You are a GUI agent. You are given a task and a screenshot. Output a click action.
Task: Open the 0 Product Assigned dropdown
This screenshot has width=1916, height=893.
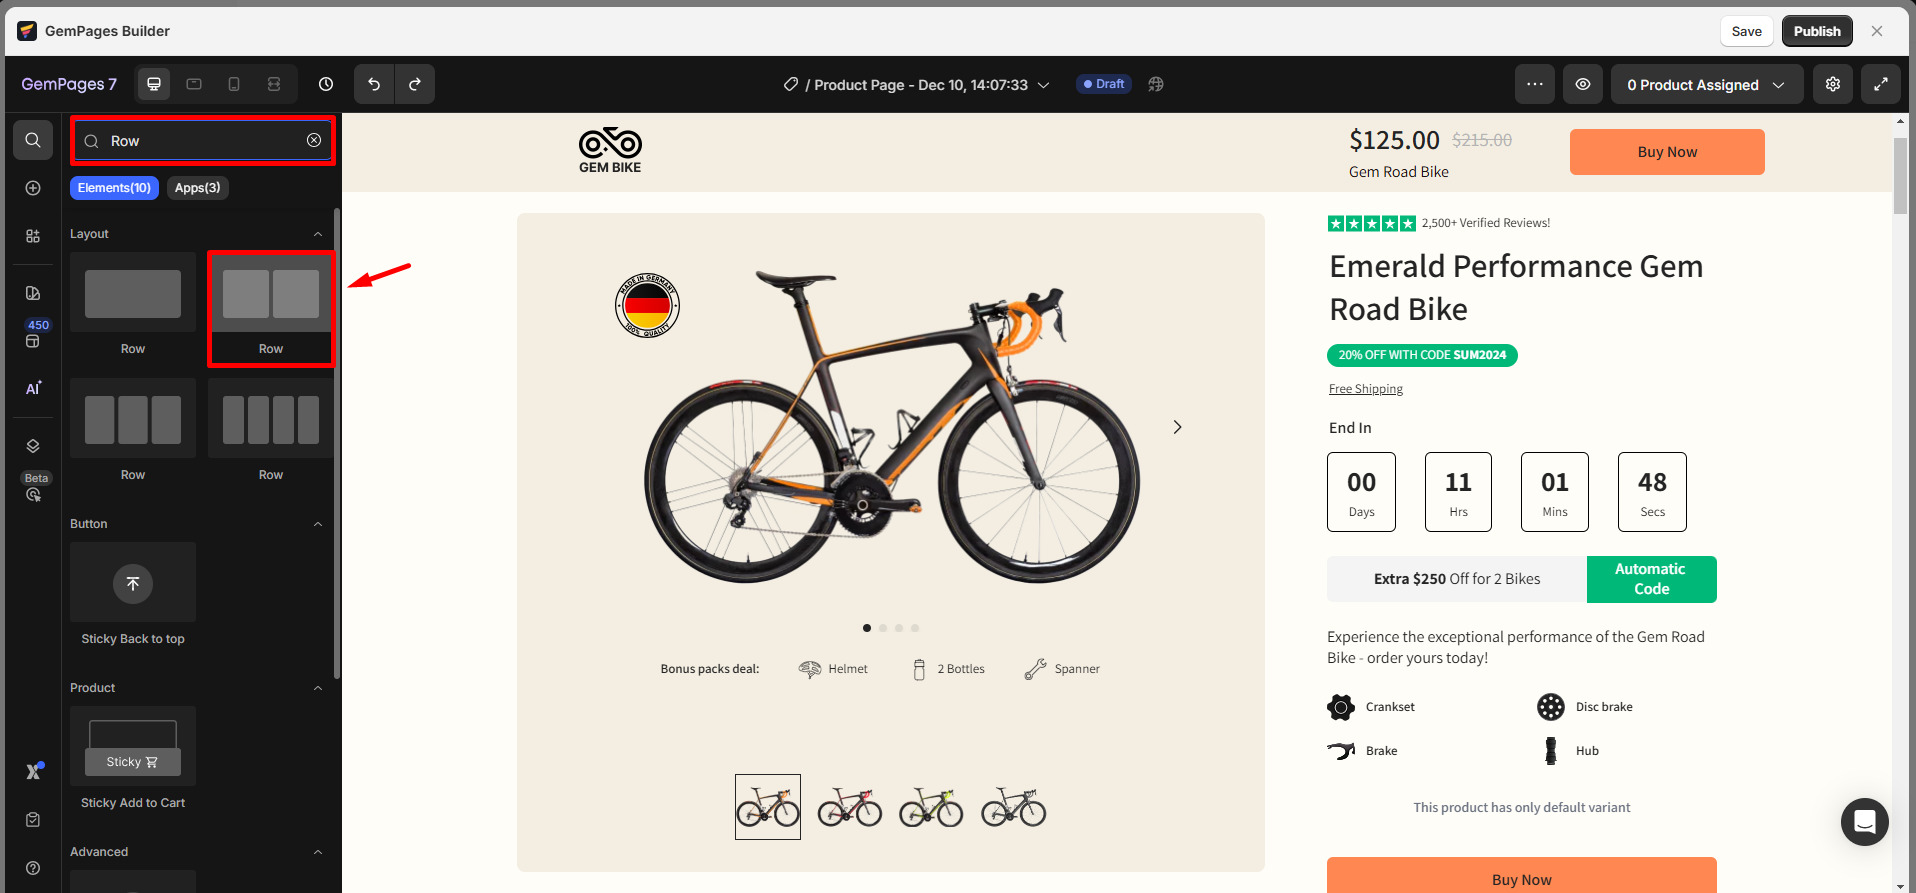click(1706, 84)
